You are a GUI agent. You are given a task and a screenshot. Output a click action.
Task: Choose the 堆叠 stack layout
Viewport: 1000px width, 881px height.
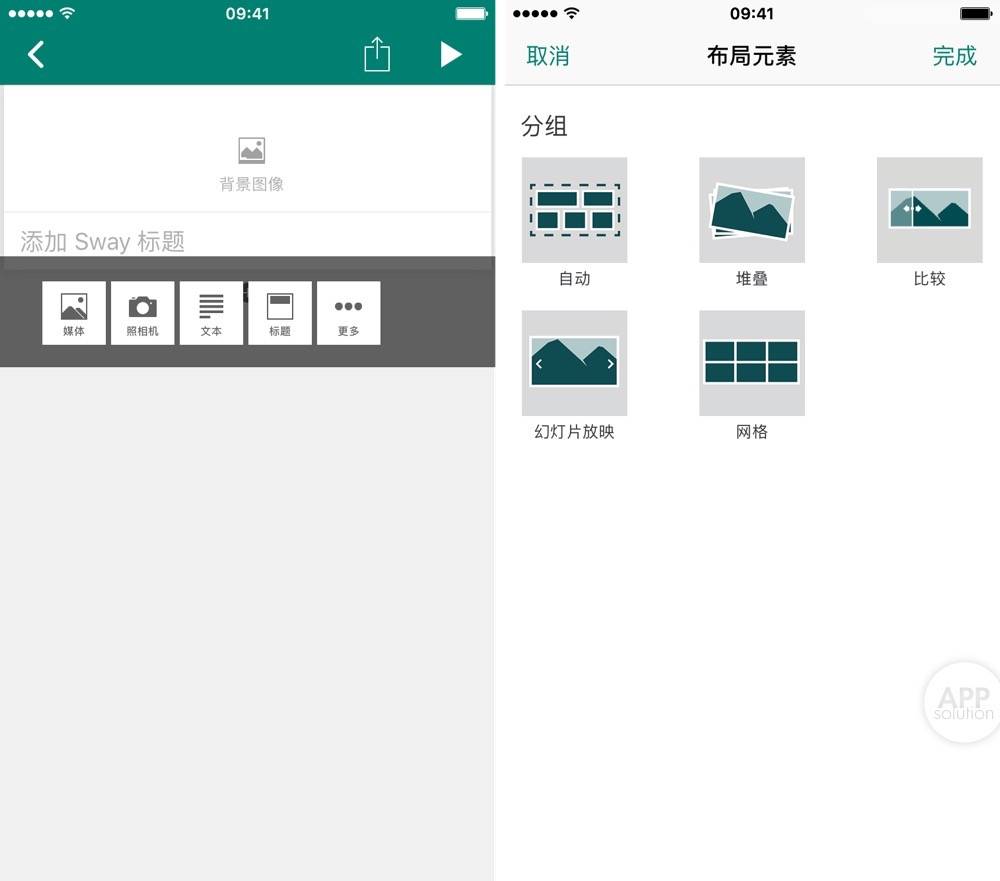click(752, 222)
